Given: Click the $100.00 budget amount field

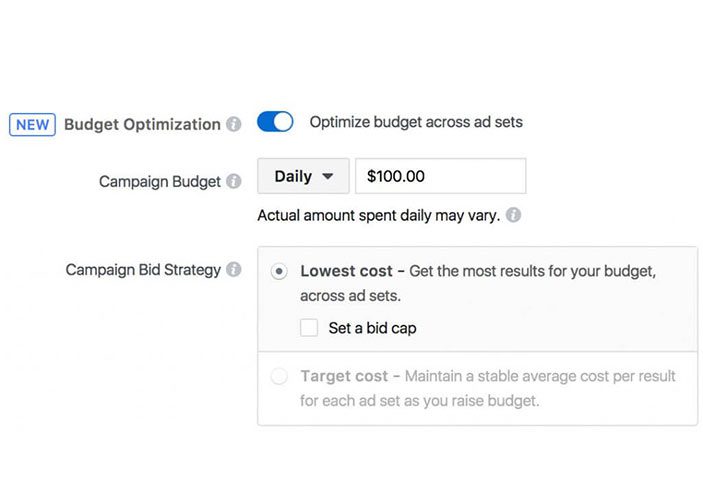Looking at the screenshot, I should (440, 176).
